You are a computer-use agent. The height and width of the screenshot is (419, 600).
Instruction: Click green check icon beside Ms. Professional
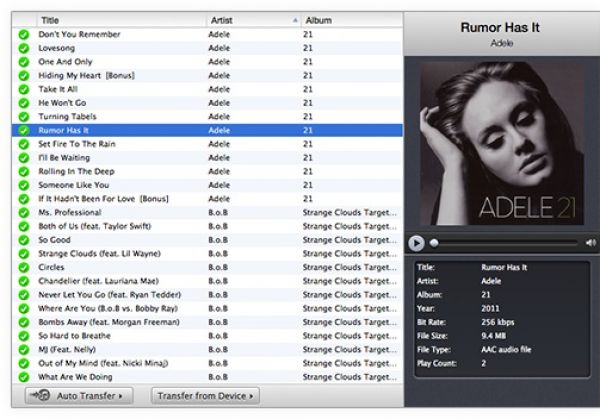24,213
